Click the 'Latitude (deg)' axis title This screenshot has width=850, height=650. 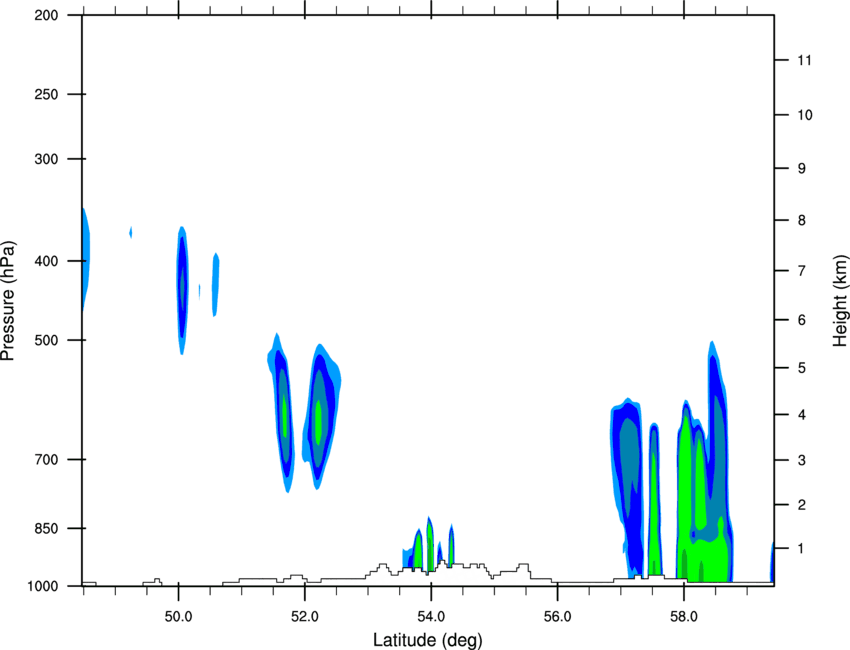[x=427, y=640]
